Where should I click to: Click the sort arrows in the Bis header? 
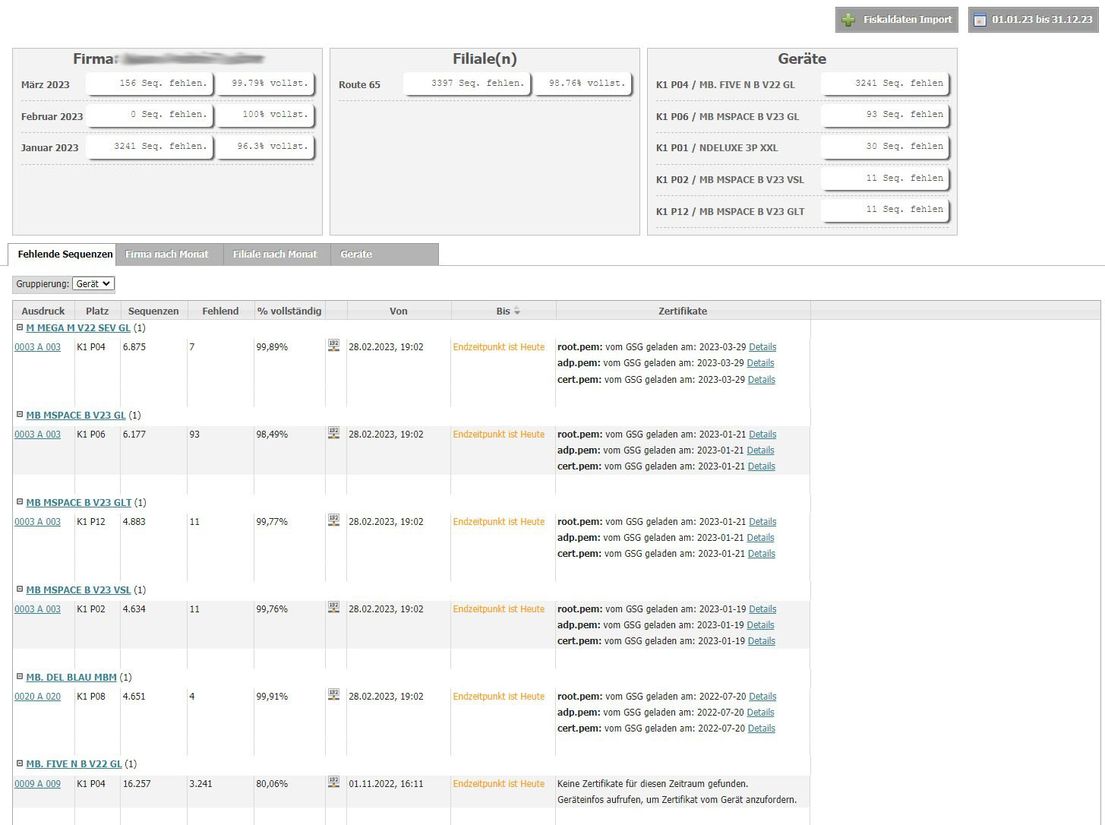(517, 311)
